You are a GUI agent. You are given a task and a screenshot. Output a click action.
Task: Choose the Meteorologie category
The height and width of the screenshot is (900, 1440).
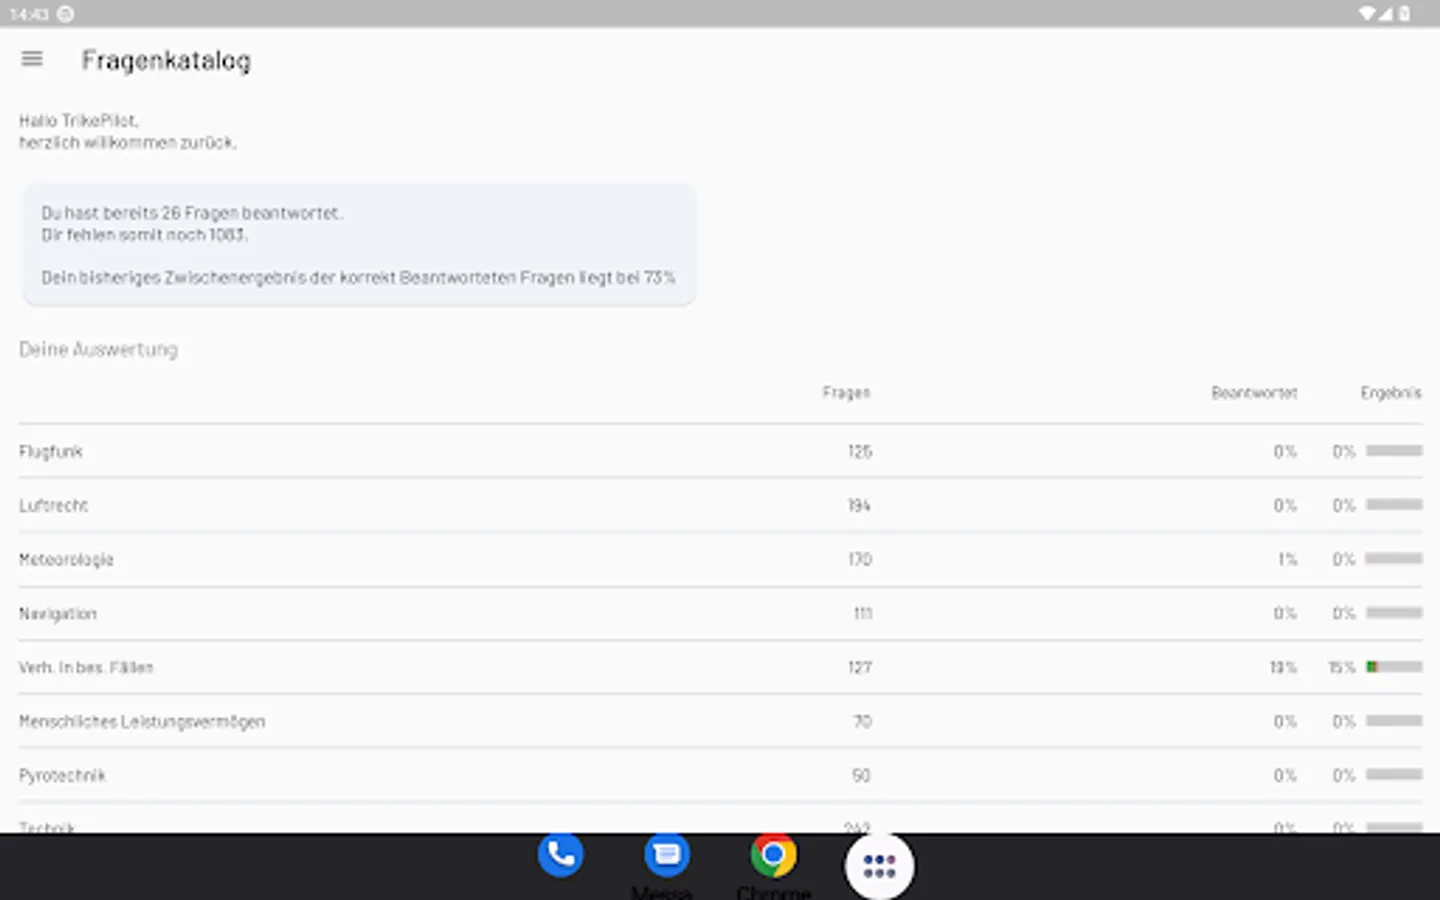coord(720,559)
